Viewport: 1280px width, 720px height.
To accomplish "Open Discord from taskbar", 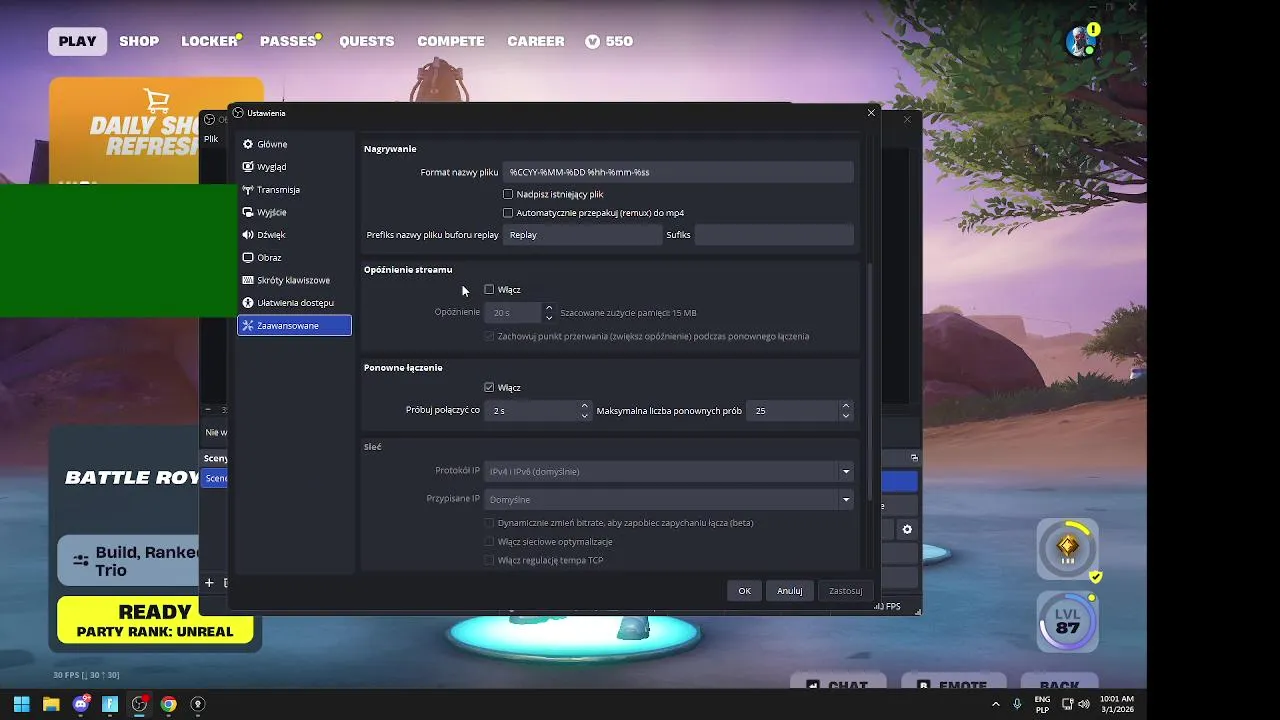I will (x=81, y=704).
